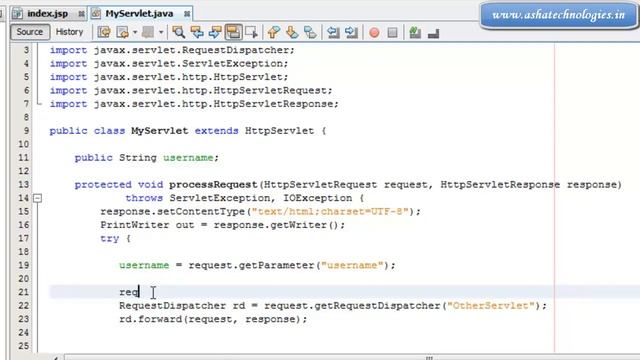Click 'HttpServlet' after extends on line 9
640x360 pixels.
(x=280, y=131)
